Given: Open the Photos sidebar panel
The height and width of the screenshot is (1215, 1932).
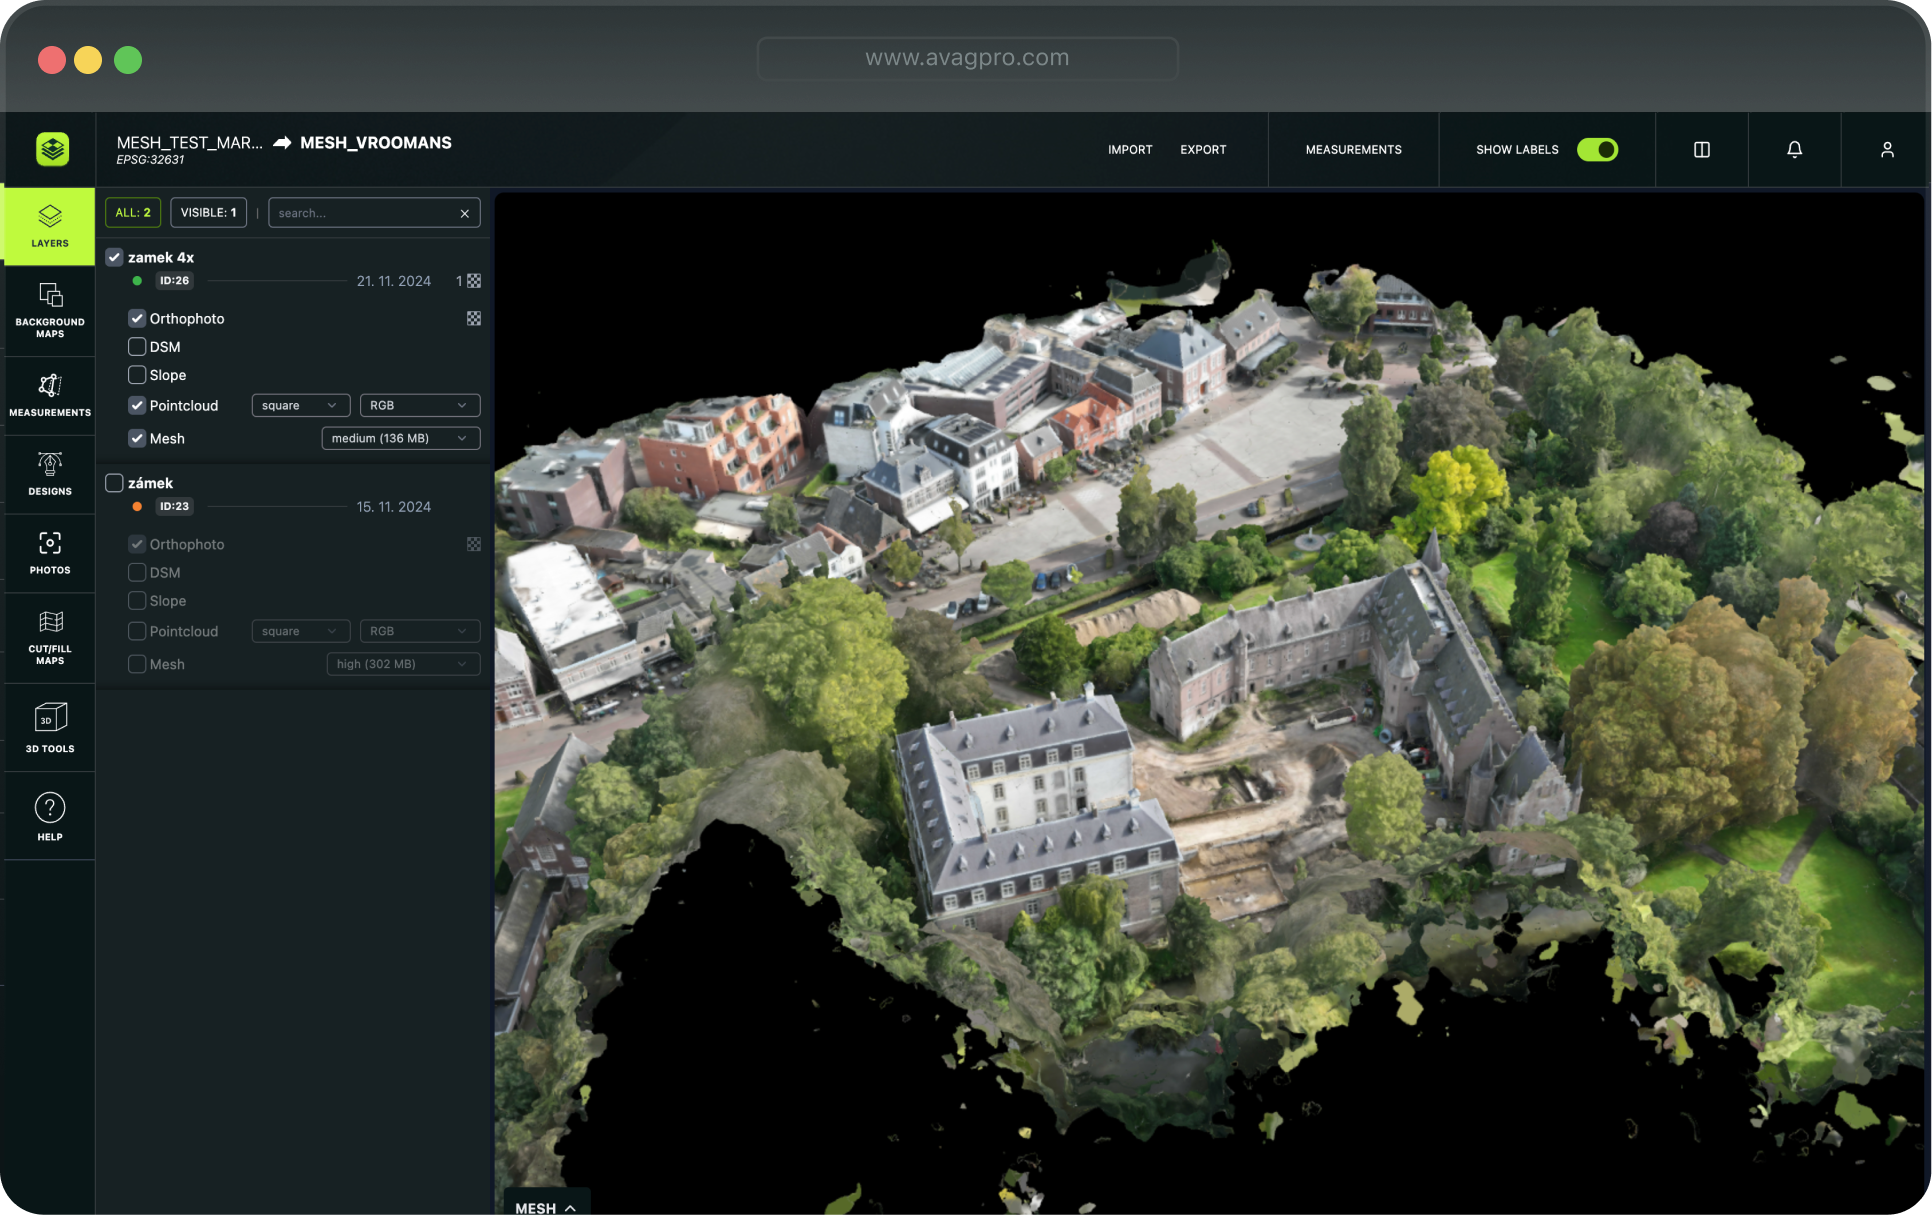Looking at the screenshot, I should (50, 552).
